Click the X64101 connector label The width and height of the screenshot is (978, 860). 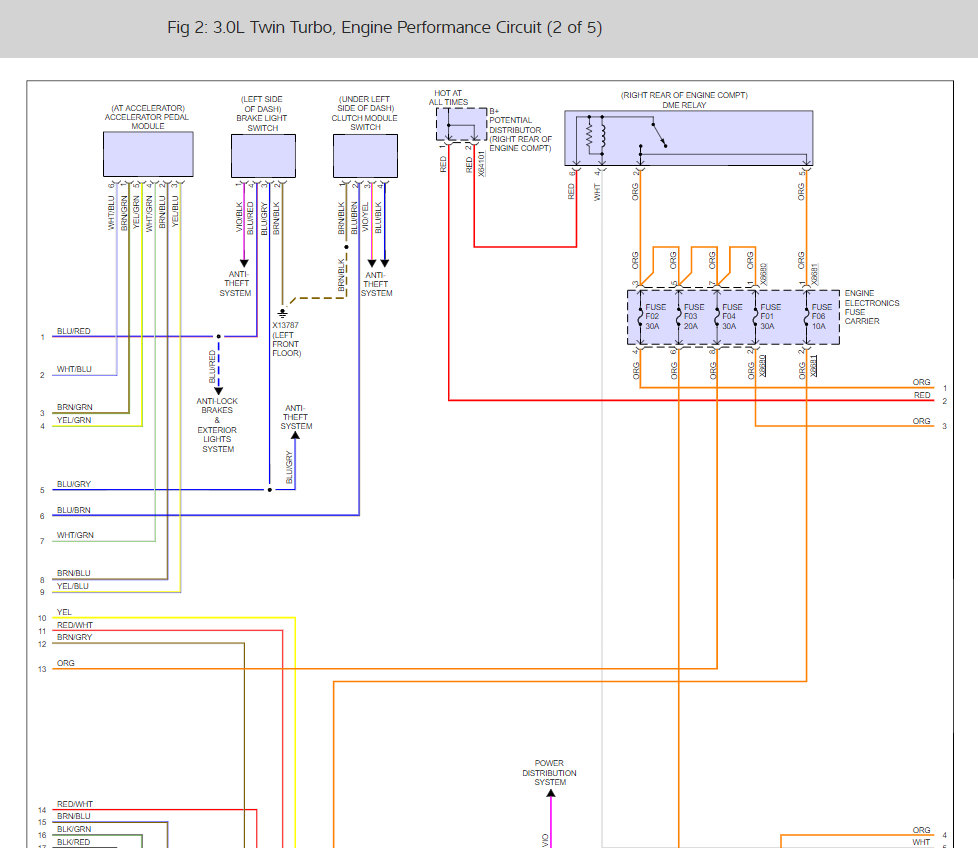pyautogui.click(x=482, y=163)
